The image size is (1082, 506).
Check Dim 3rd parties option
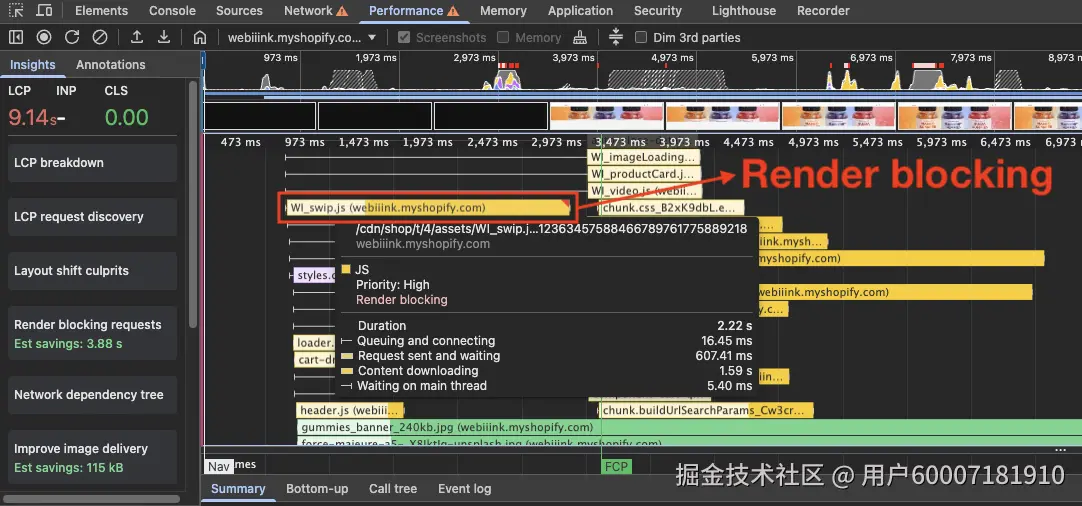641,37
